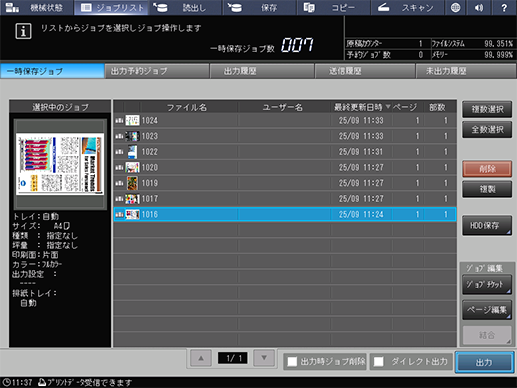Click the selected job preview thumbnail
Image resolution: width=517 pixels, height=388 pixels.
tap(60, 164)
